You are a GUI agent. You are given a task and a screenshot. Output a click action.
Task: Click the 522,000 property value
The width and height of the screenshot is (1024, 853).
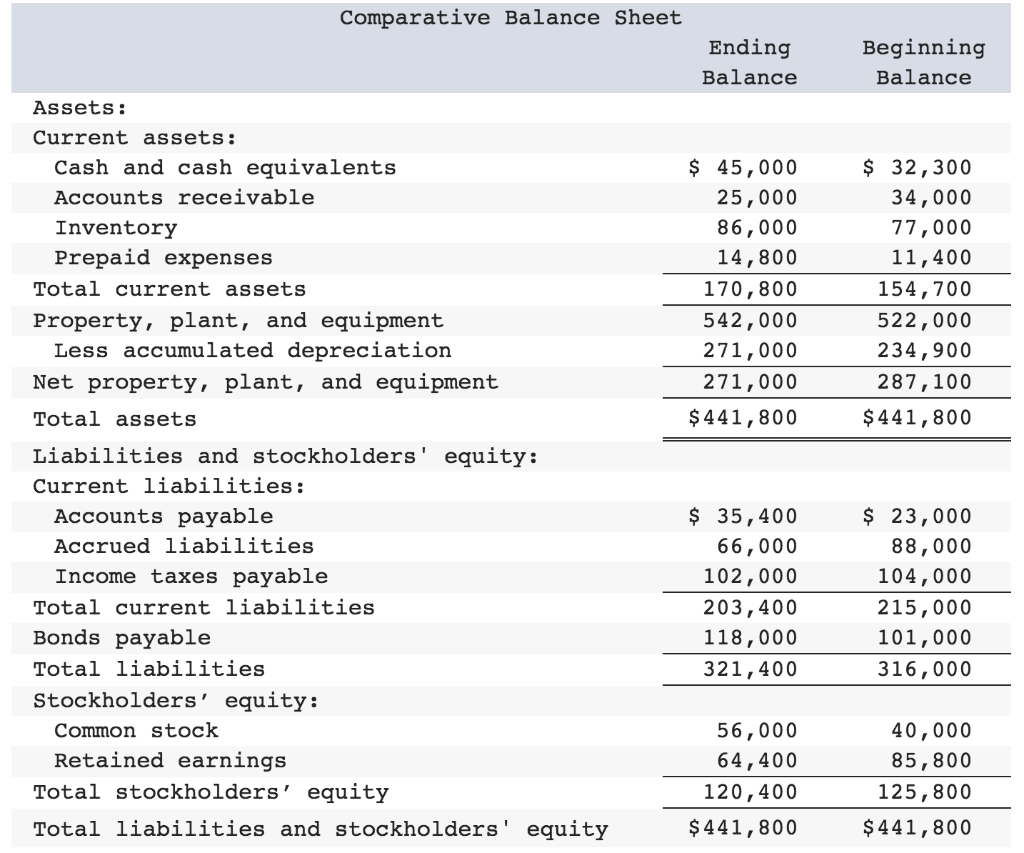925,321
